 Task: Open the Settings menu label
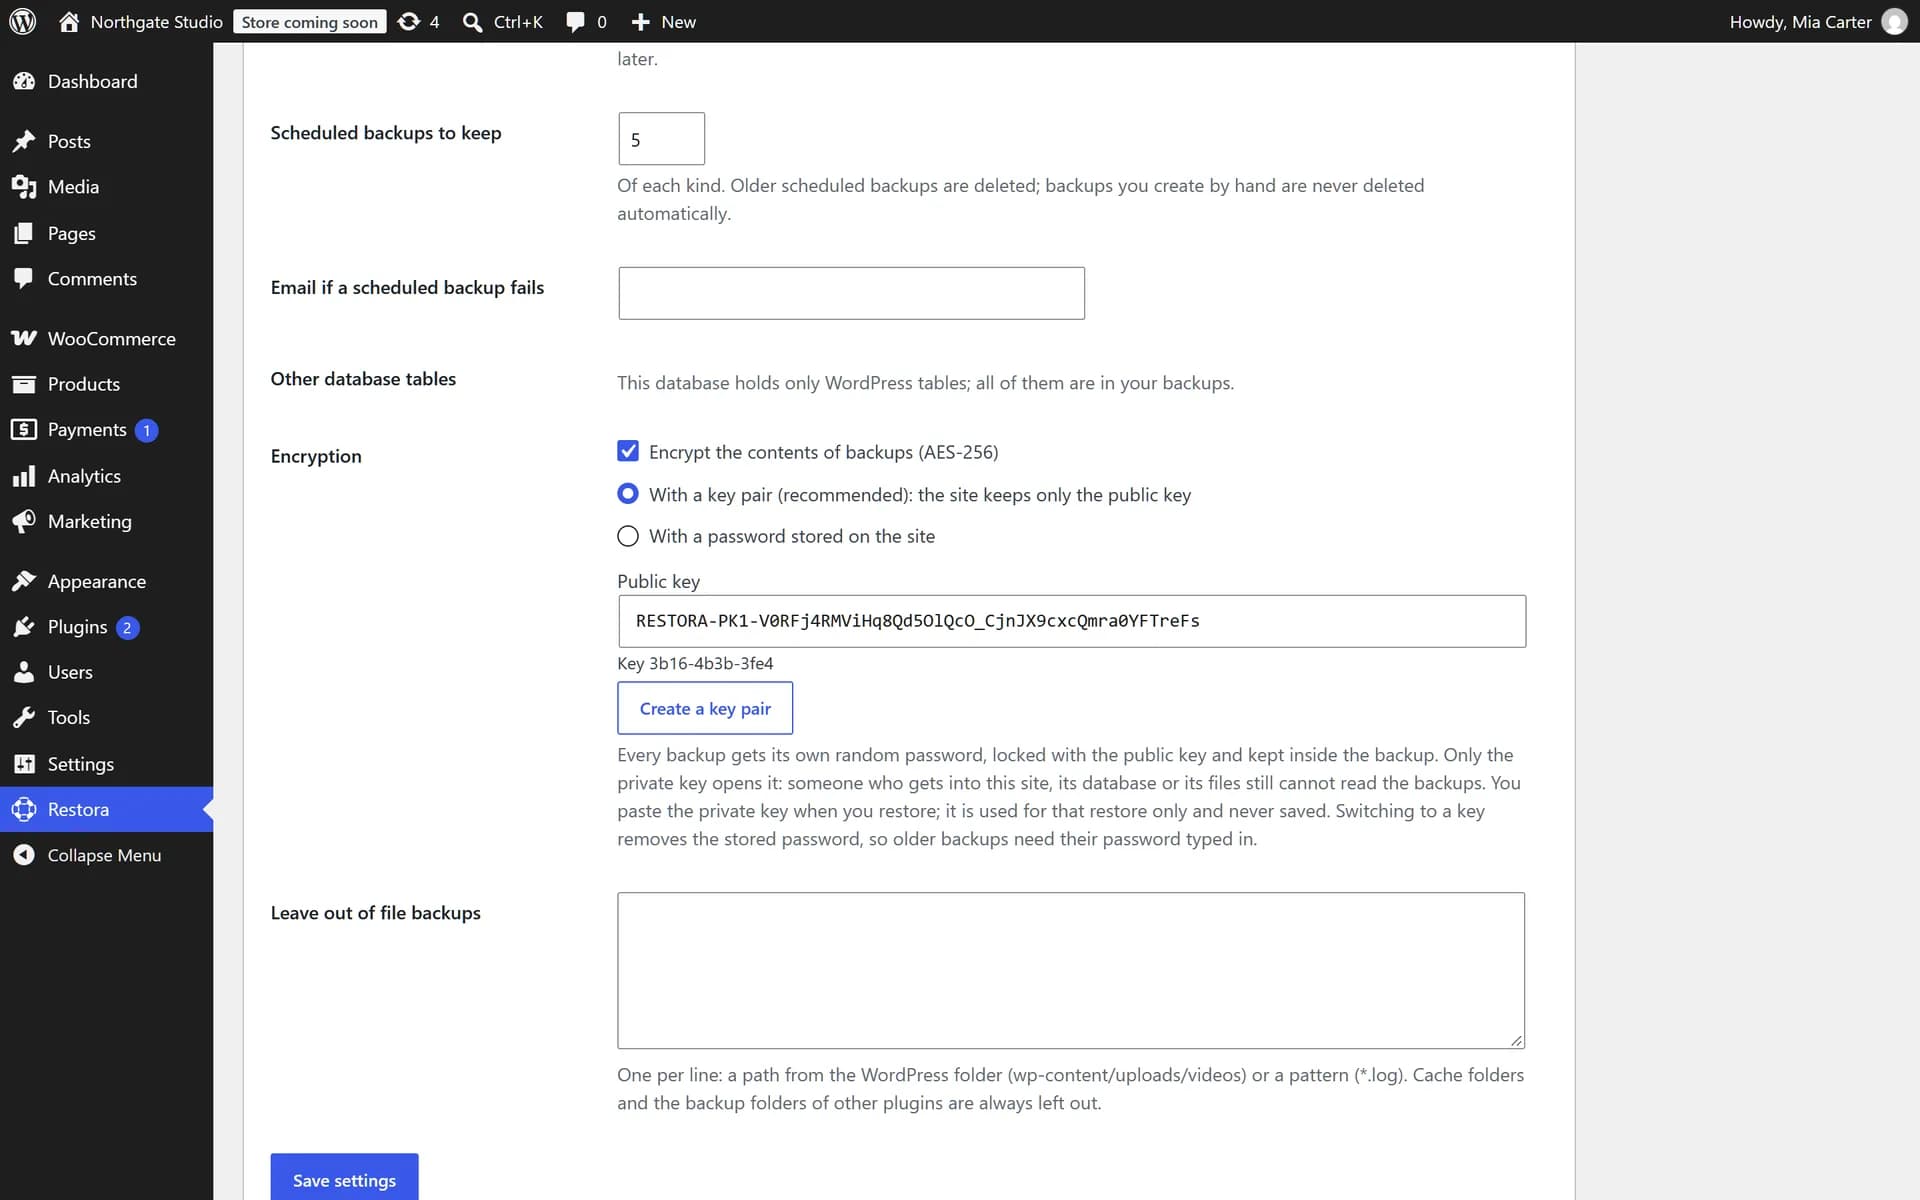coord(81,764)
